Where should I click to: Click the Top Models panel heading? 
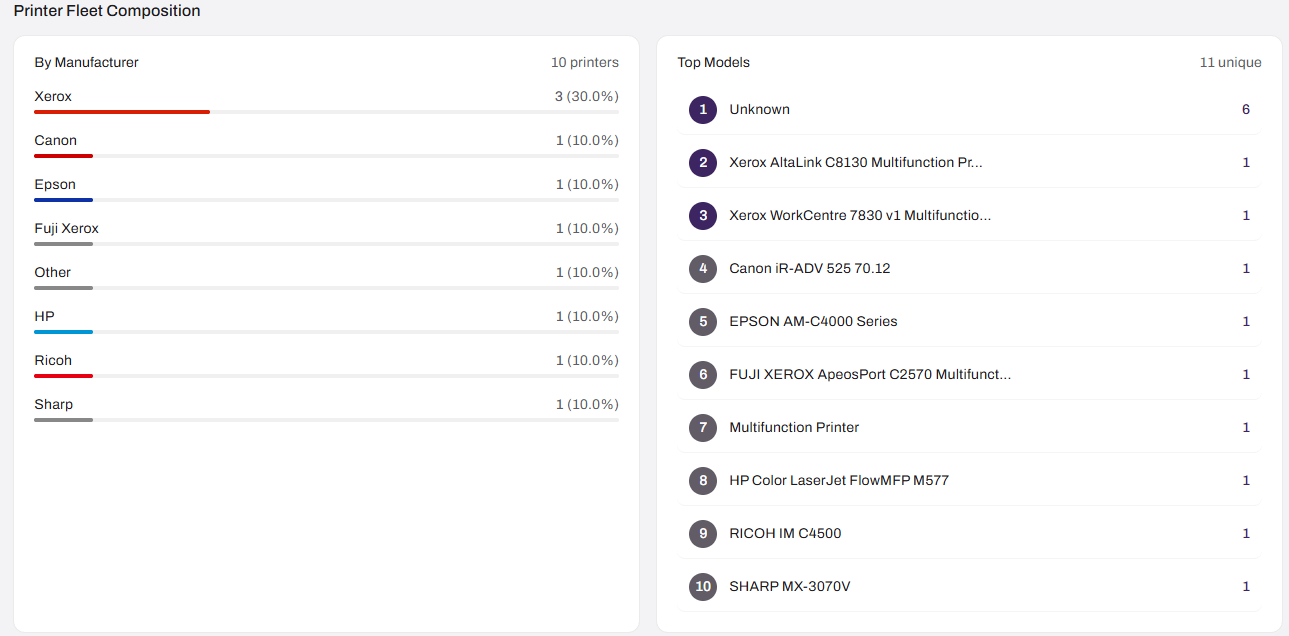pos(713,62)
